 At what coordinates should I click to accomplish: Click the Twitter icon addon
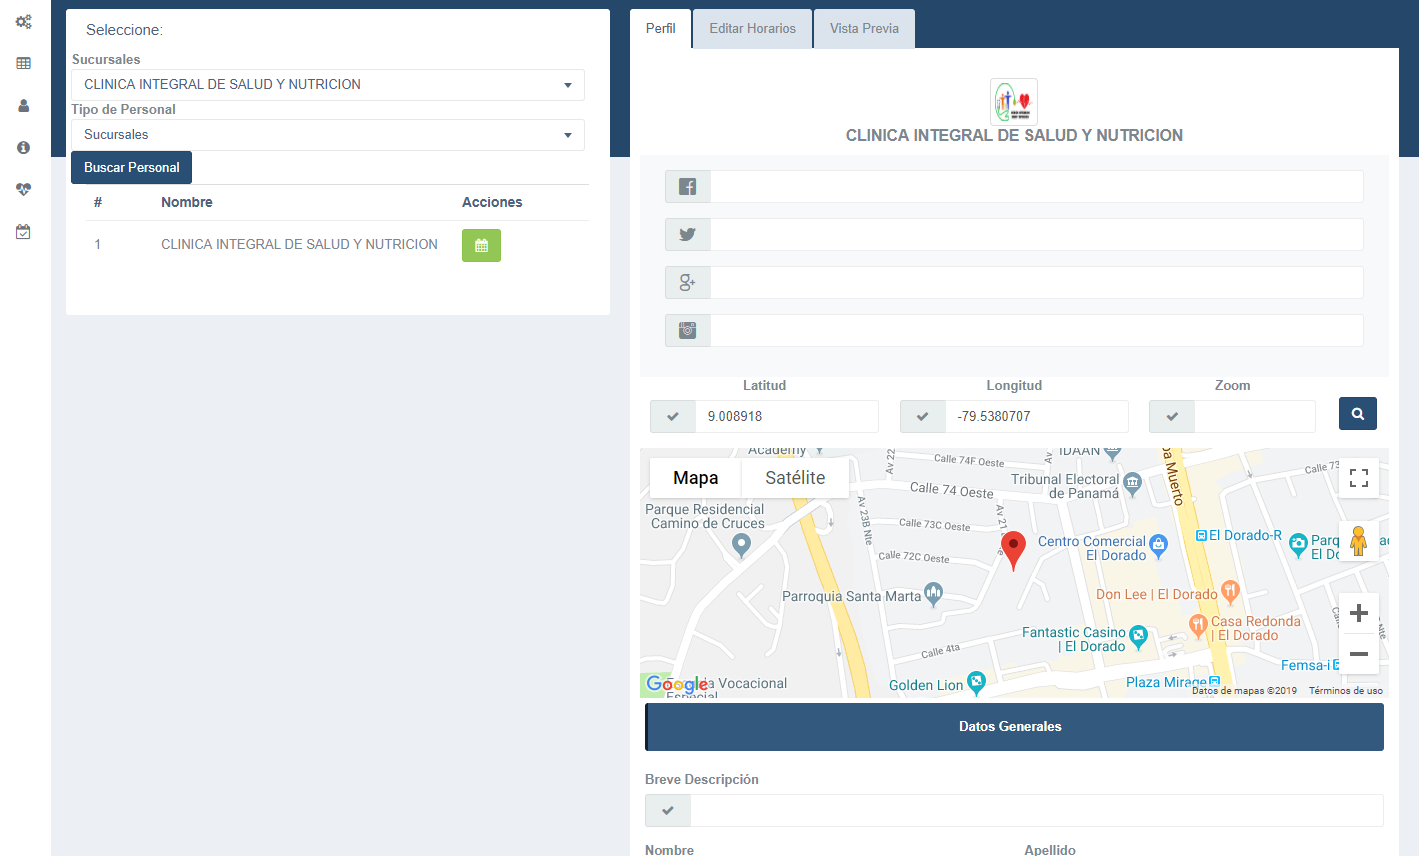point(687,235)
